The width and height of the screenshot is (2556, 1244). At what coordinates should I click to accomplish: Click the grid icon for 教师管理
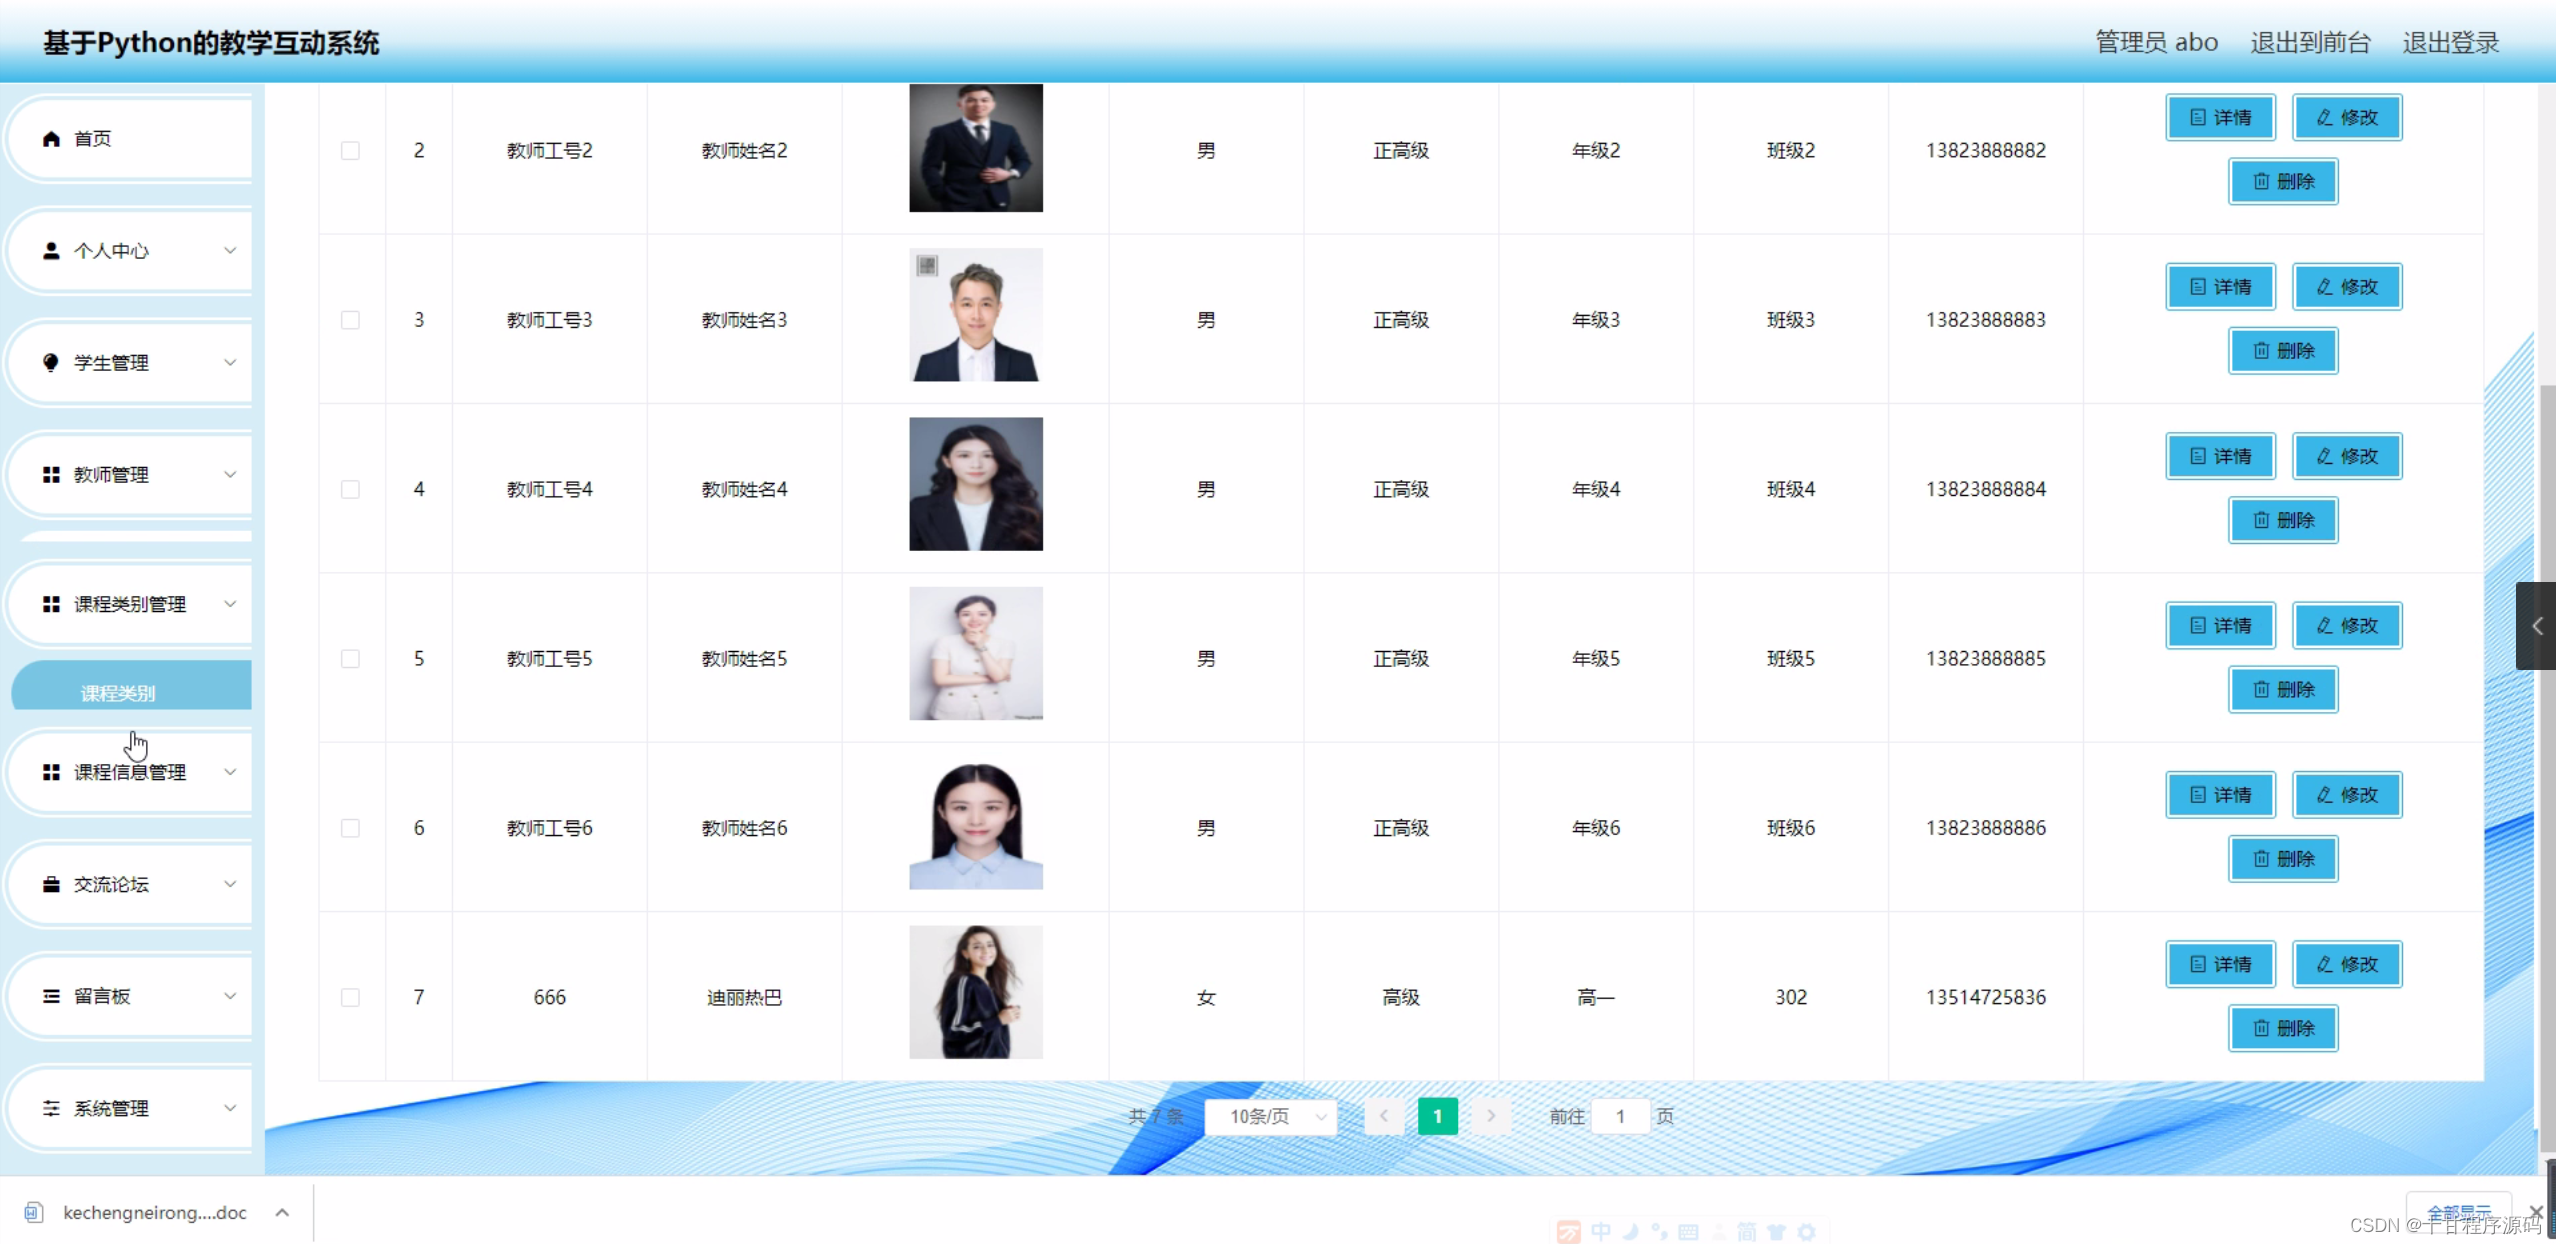pyautogui.click(x=51, y=474)
